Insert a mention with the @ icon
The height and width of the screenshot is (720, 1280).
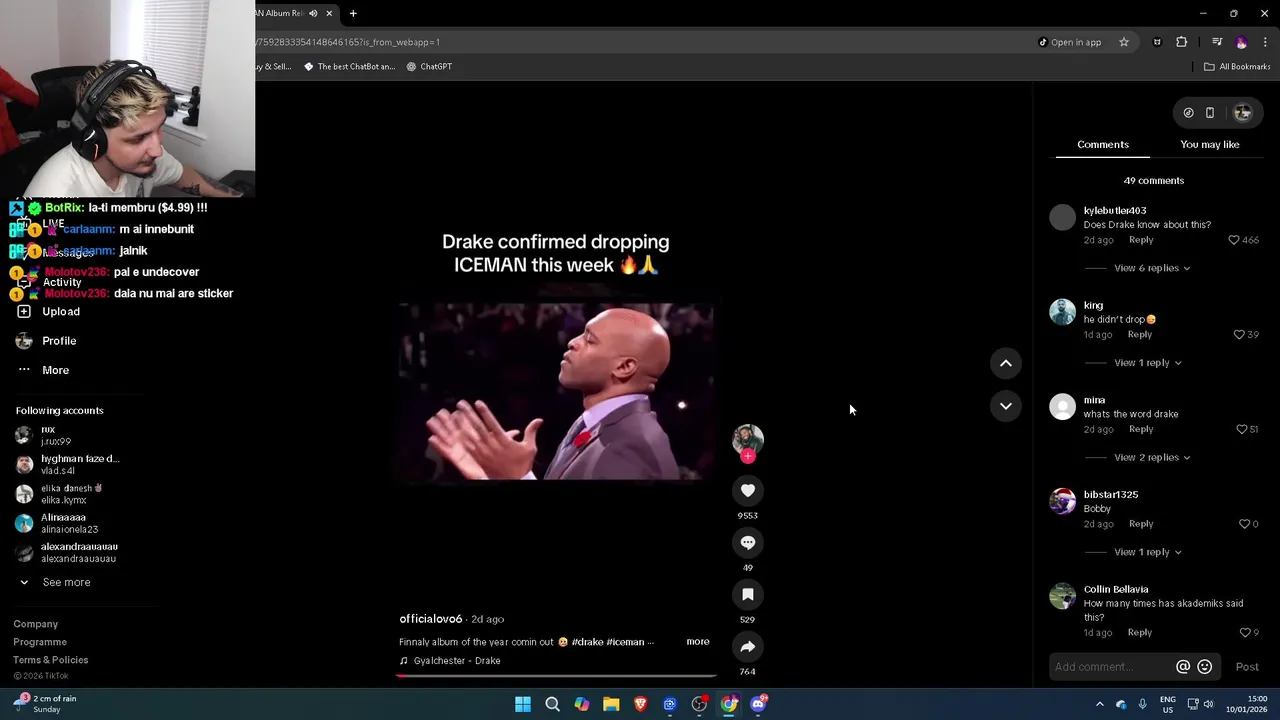pyautogui.click(x=1183, y=667)
